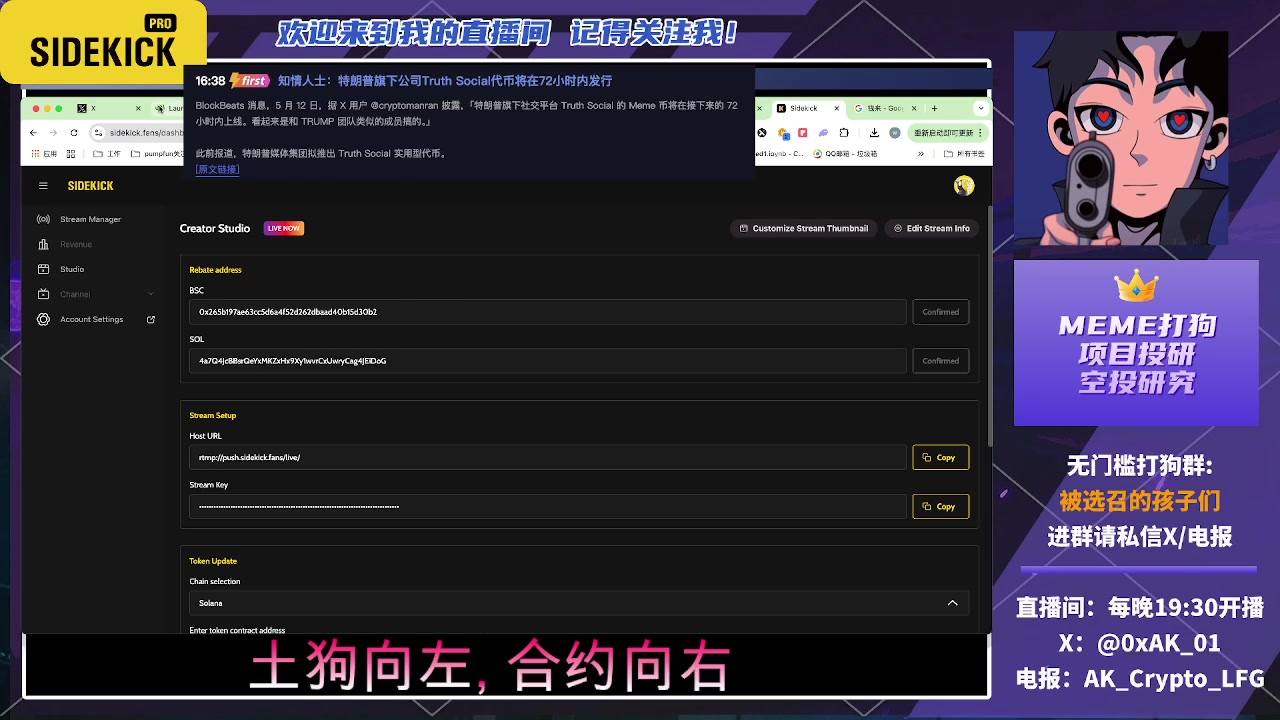Copy the Stream Key
The width and height of the screenshot is (1280, 720).
tap(940, 506)
